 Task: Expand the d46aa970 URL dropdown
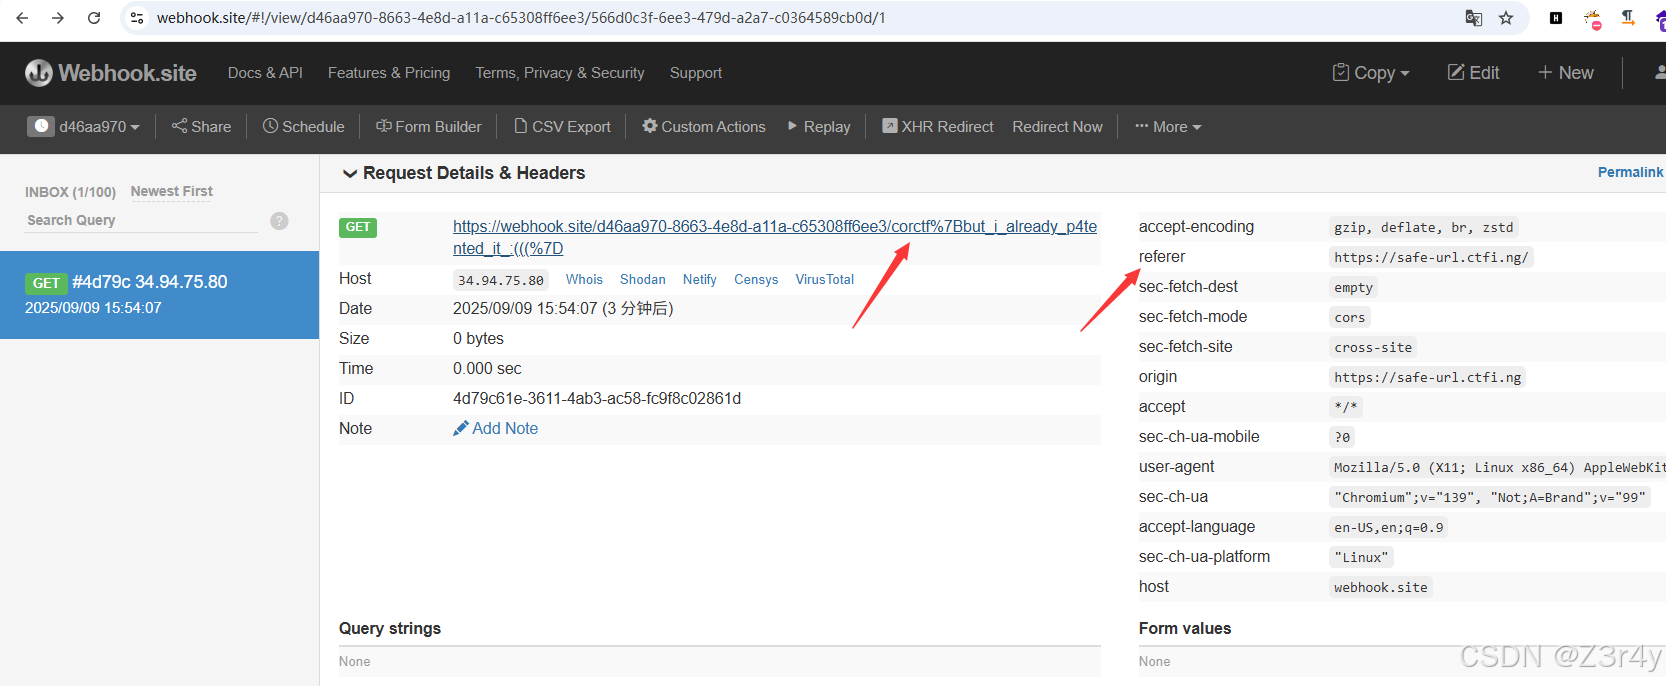100,127
